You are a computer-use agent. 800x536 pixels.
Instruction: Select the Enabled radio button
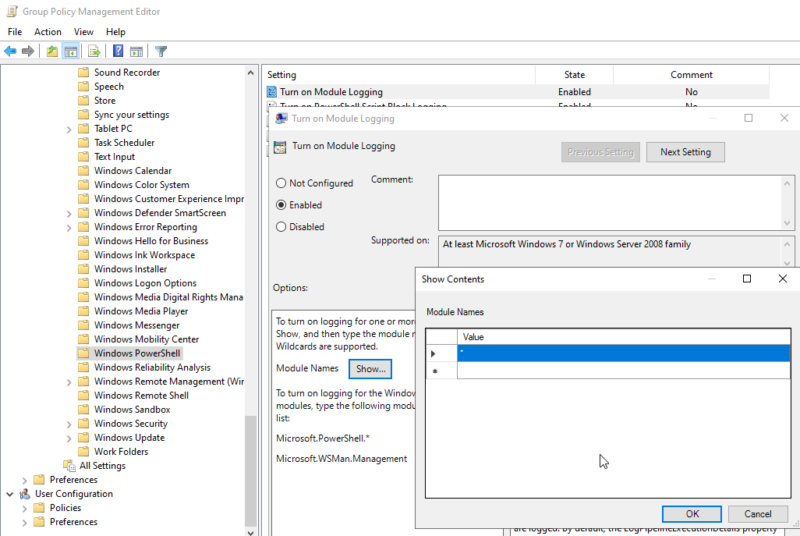click(x=281, y=205)
